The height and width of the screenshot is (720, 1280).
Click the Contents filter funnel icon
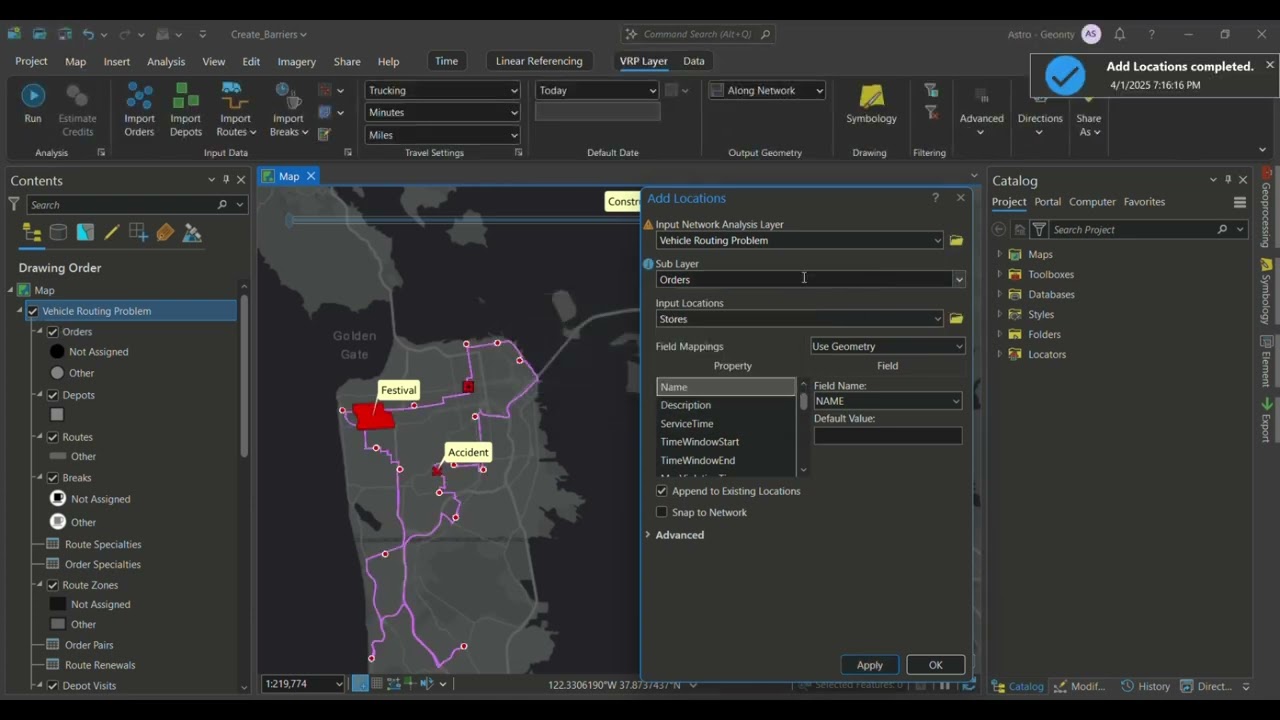point(14,204)
